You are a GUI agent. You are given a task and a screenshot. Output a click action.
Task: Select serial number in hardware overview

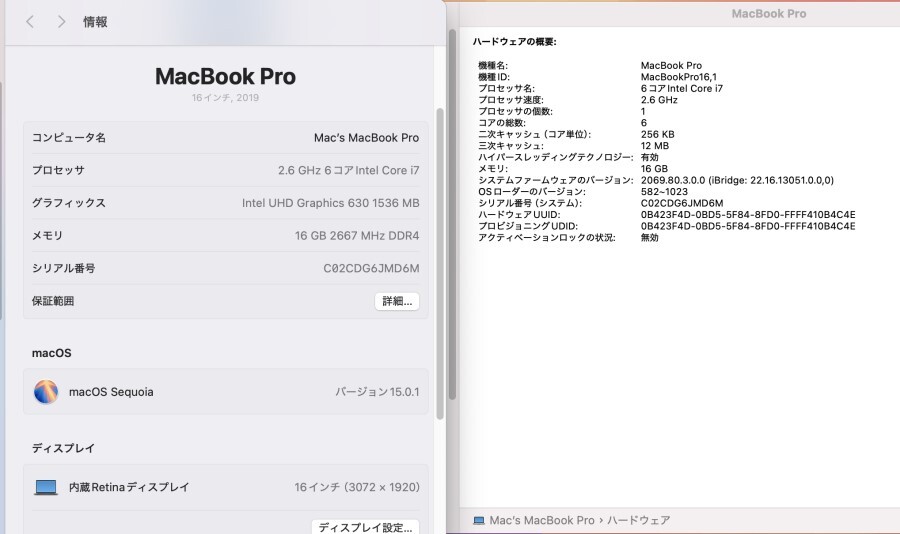[682, 203]
